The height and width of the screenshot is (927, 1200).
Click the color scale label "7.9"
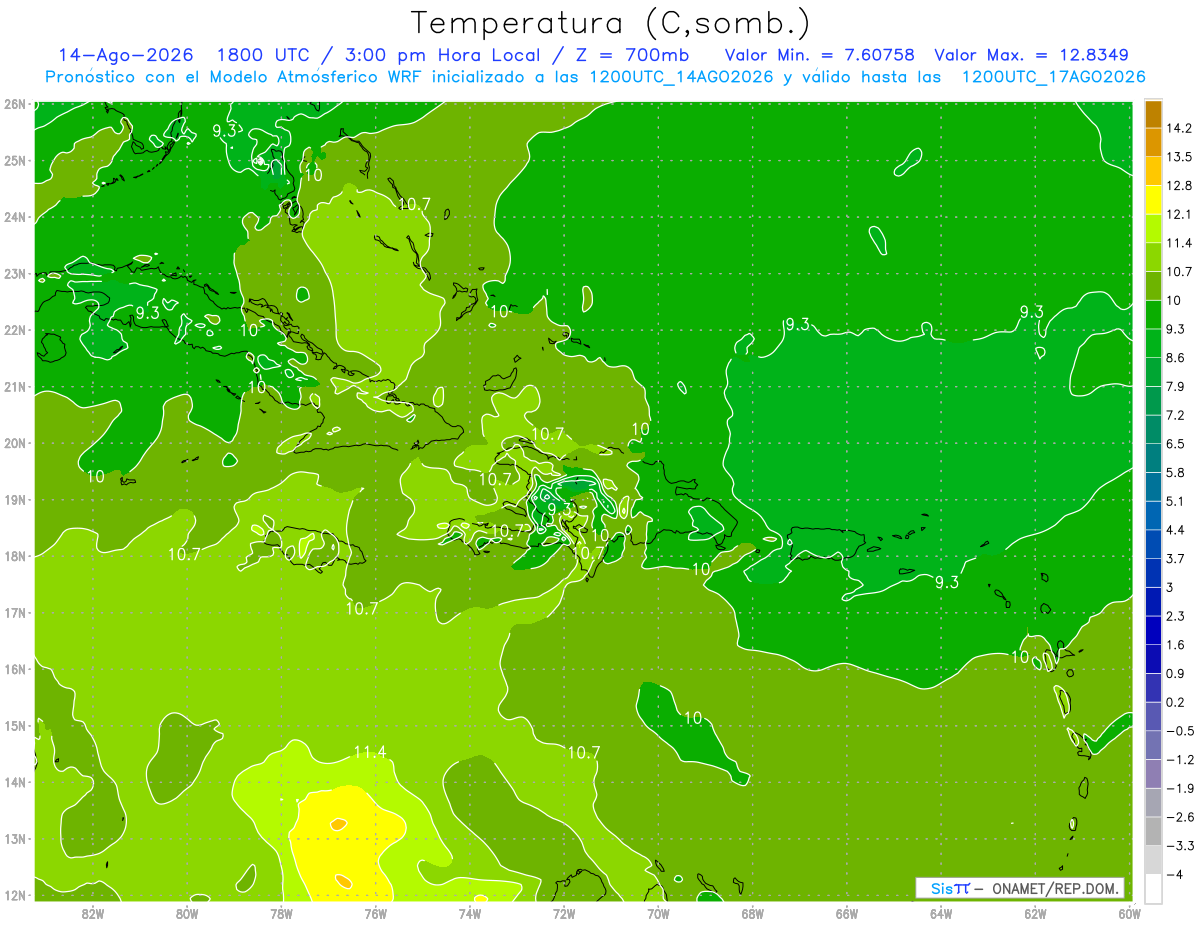(x=1177, y=386)
